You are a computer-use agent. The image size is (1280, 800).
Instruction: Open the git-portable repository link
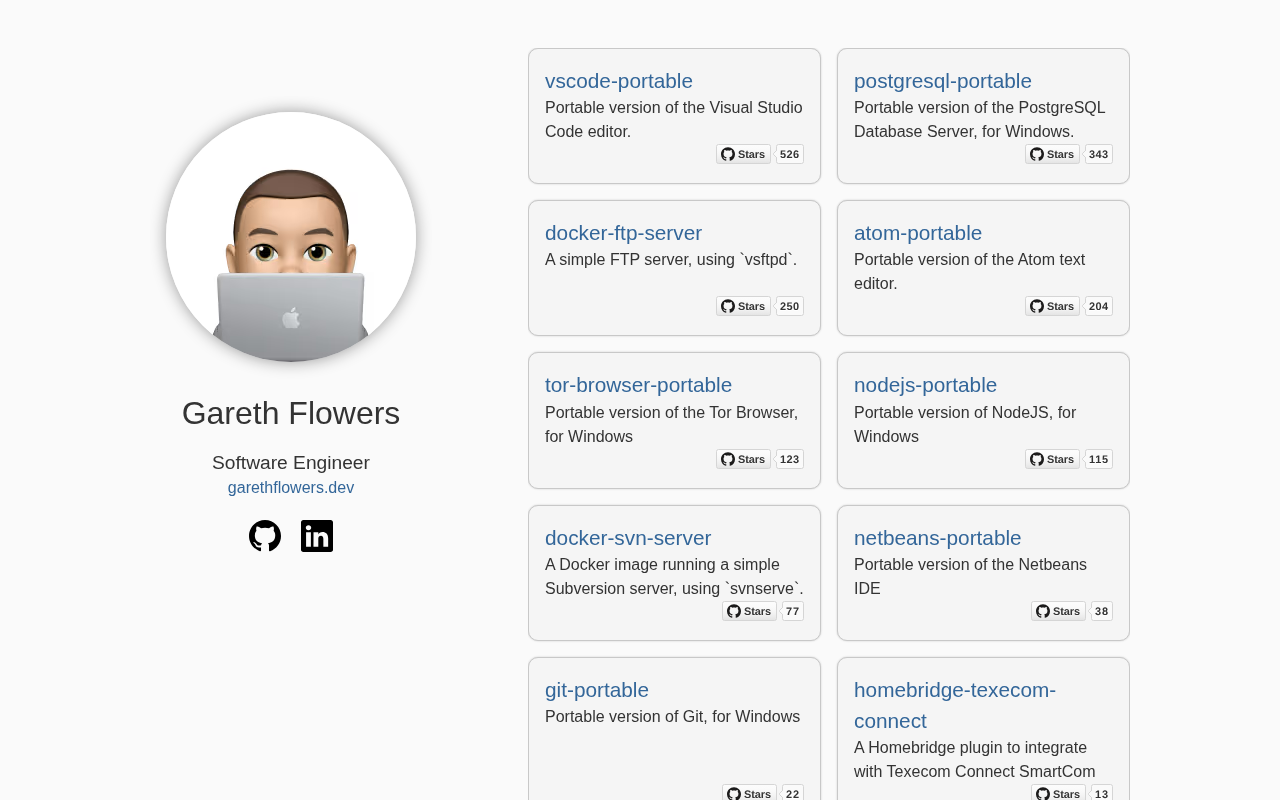[x=597, y=690]
